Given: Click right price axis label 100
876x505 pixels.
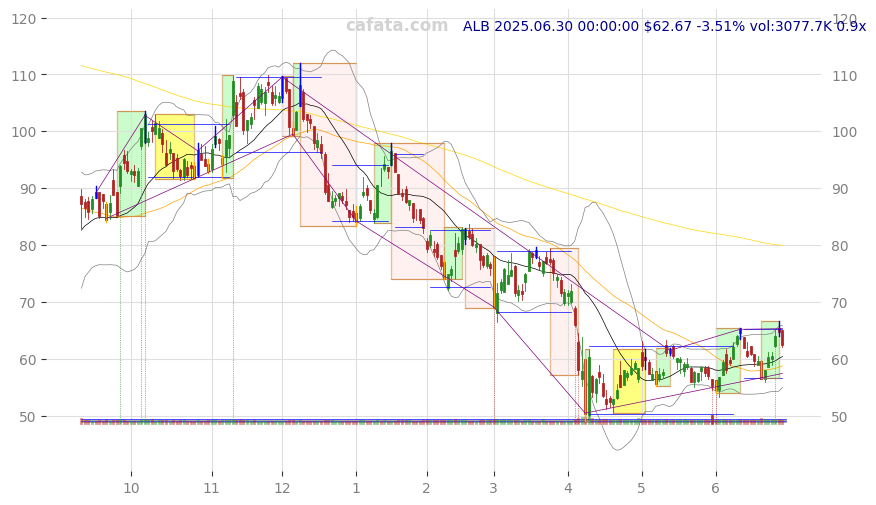Looking at the screenshot, I should coord(845,132).
